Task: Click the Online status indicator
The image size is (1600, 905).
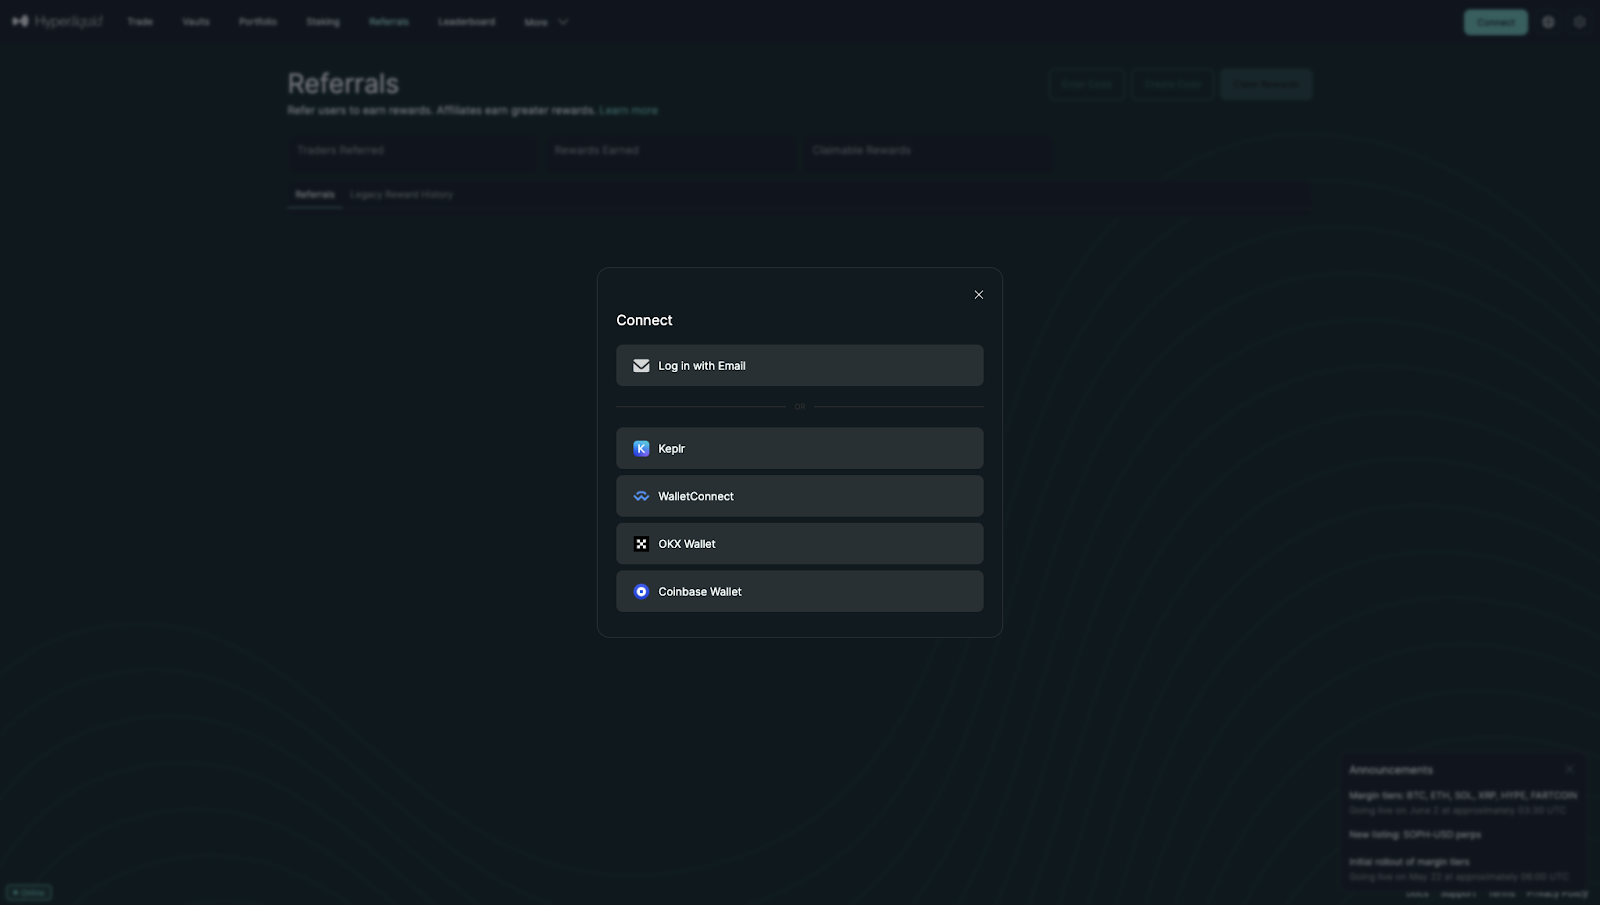Action: pos(28,891)
